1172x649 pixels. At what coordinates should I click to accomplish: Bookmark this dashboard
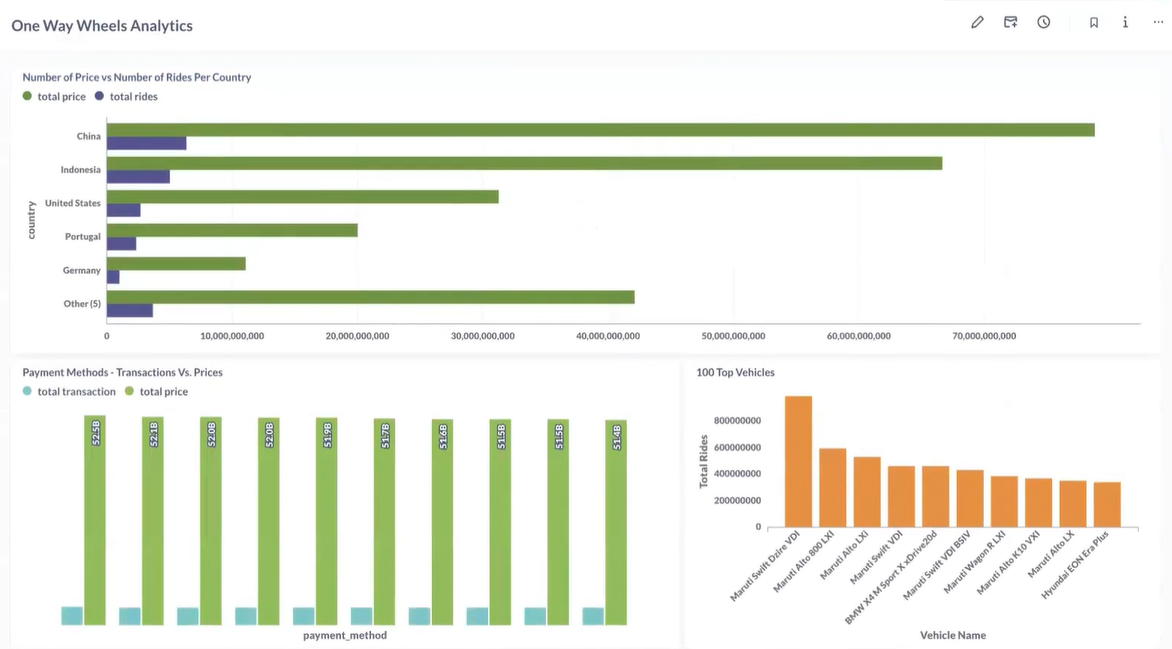coord(1094,22)
